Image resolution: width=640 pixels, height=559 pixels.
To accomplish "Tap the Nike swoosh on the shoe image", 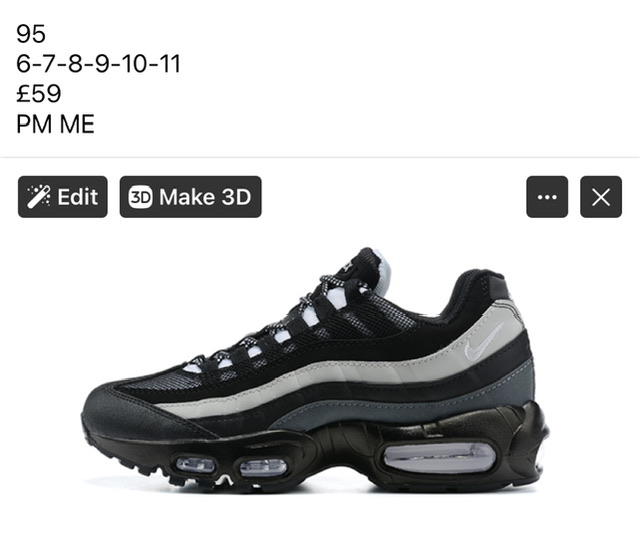I will pos(482,345).
